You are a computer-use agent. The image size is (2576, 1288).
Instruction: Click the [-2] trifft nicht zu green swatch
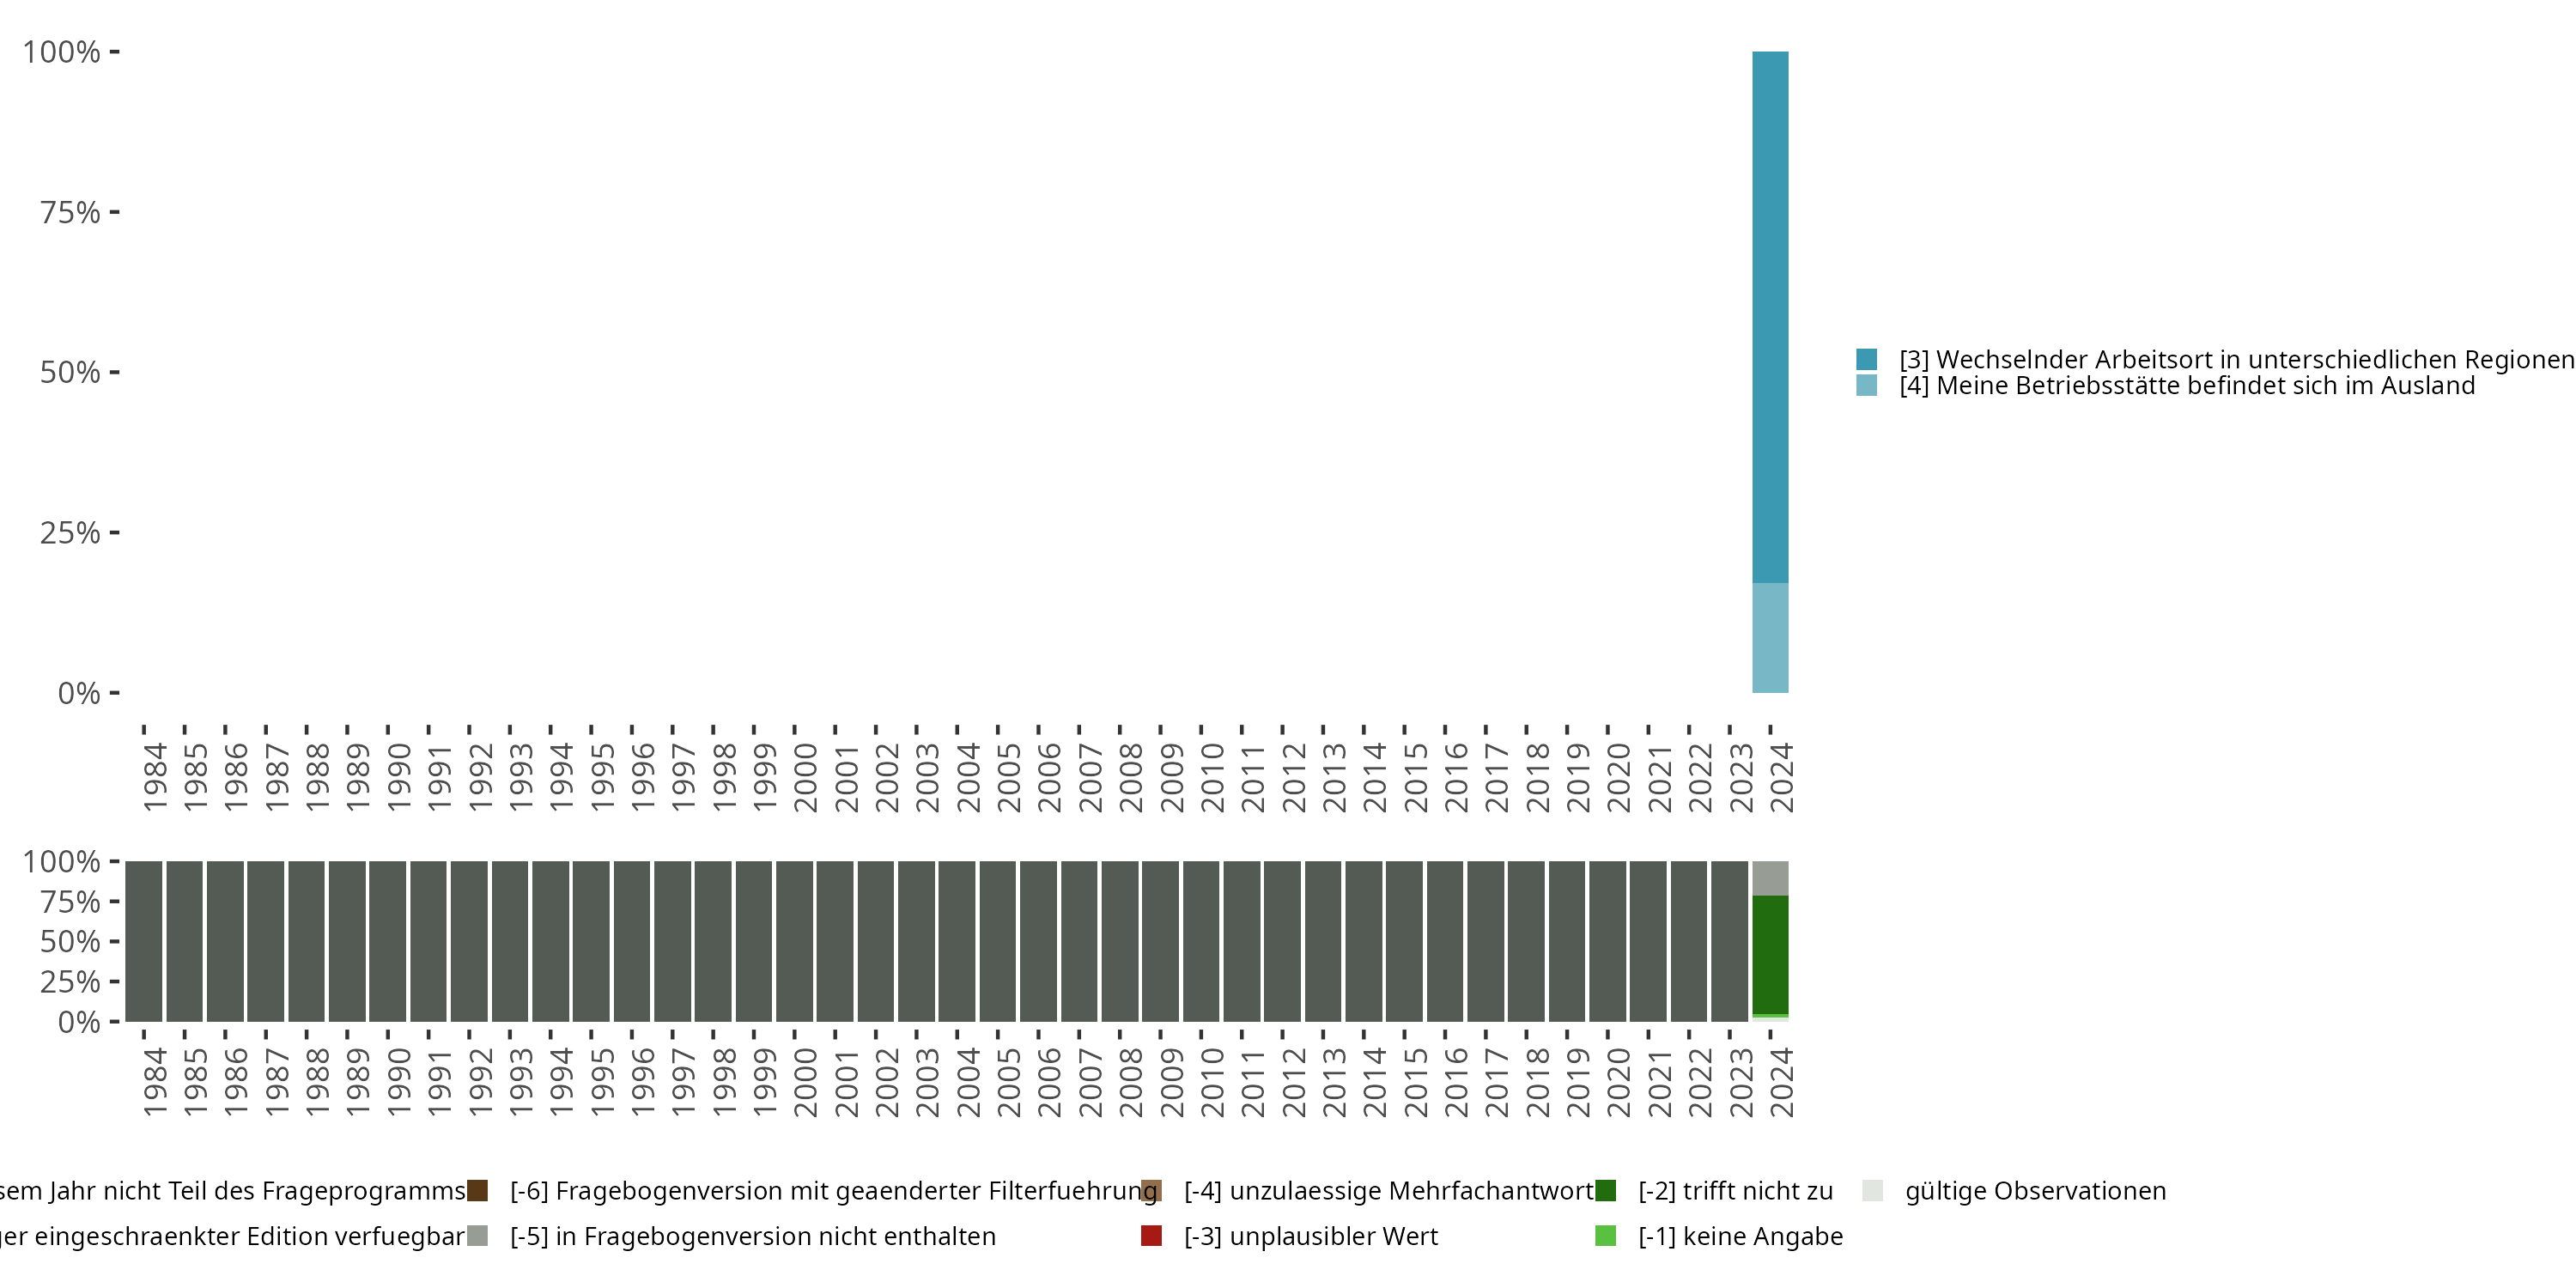click(x=1605, y=1190)
